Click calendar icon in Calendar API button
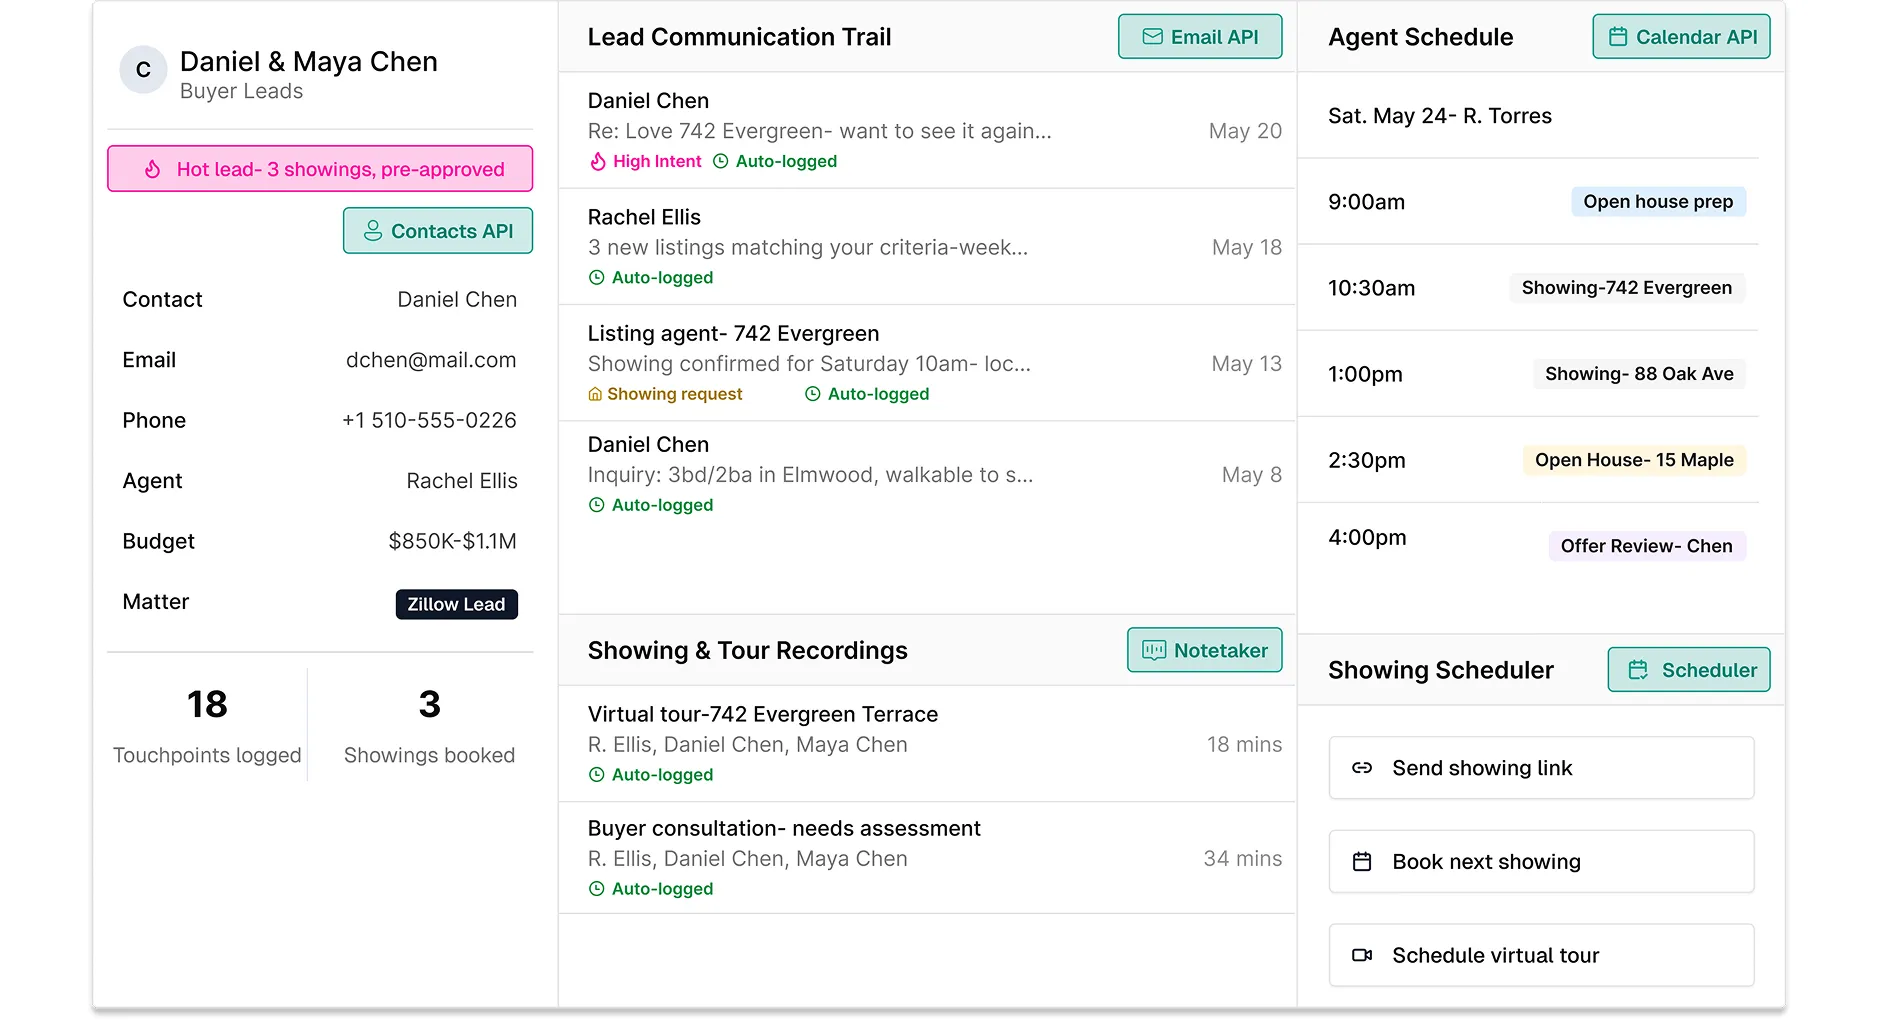1878x1020 pixels. pos(1618,37)
